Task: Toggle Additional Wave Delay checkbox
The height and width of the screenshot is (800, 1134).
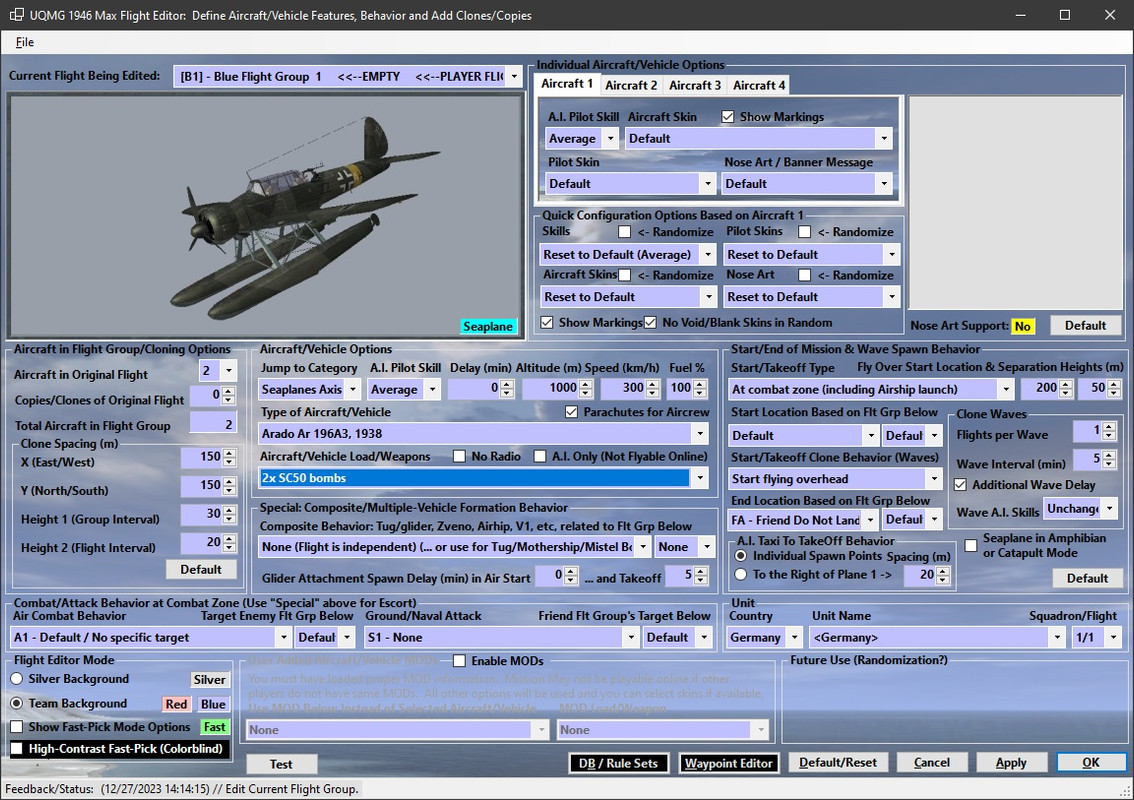Action: click(x=960, y=485)
